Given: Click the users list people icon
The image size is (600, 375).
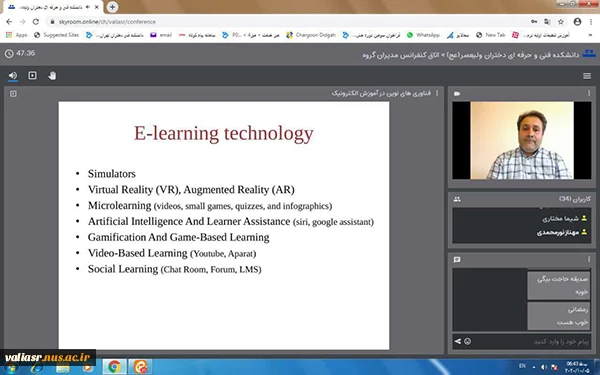Looking at the screenshot, I should (457, 199).
